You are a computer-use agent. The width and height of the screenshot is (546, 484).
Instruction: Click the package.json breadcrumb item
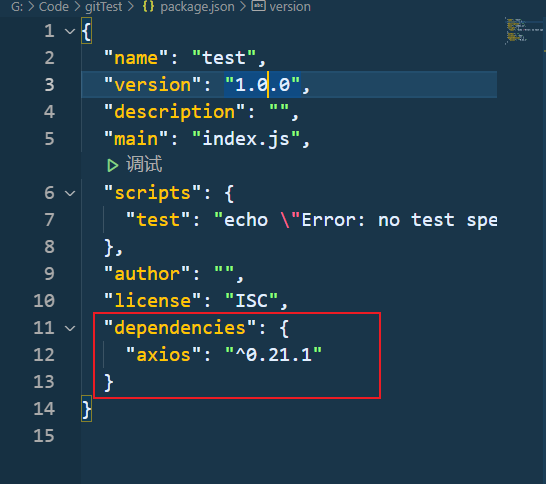click(x=197, y=7)
